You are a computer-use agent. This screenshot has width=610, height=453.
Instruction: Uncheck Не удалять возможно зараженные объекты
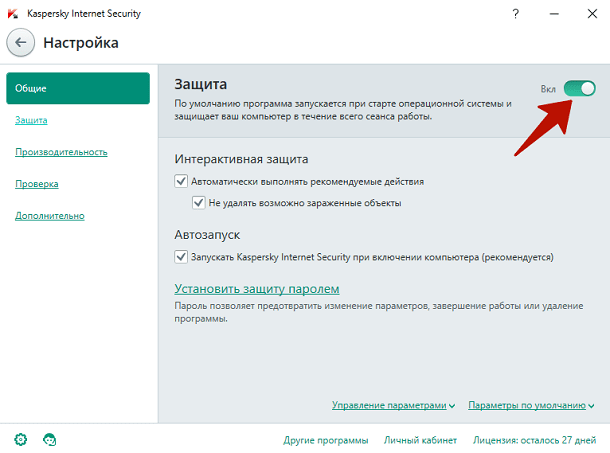pyautogui.click(x=199, y=203)
